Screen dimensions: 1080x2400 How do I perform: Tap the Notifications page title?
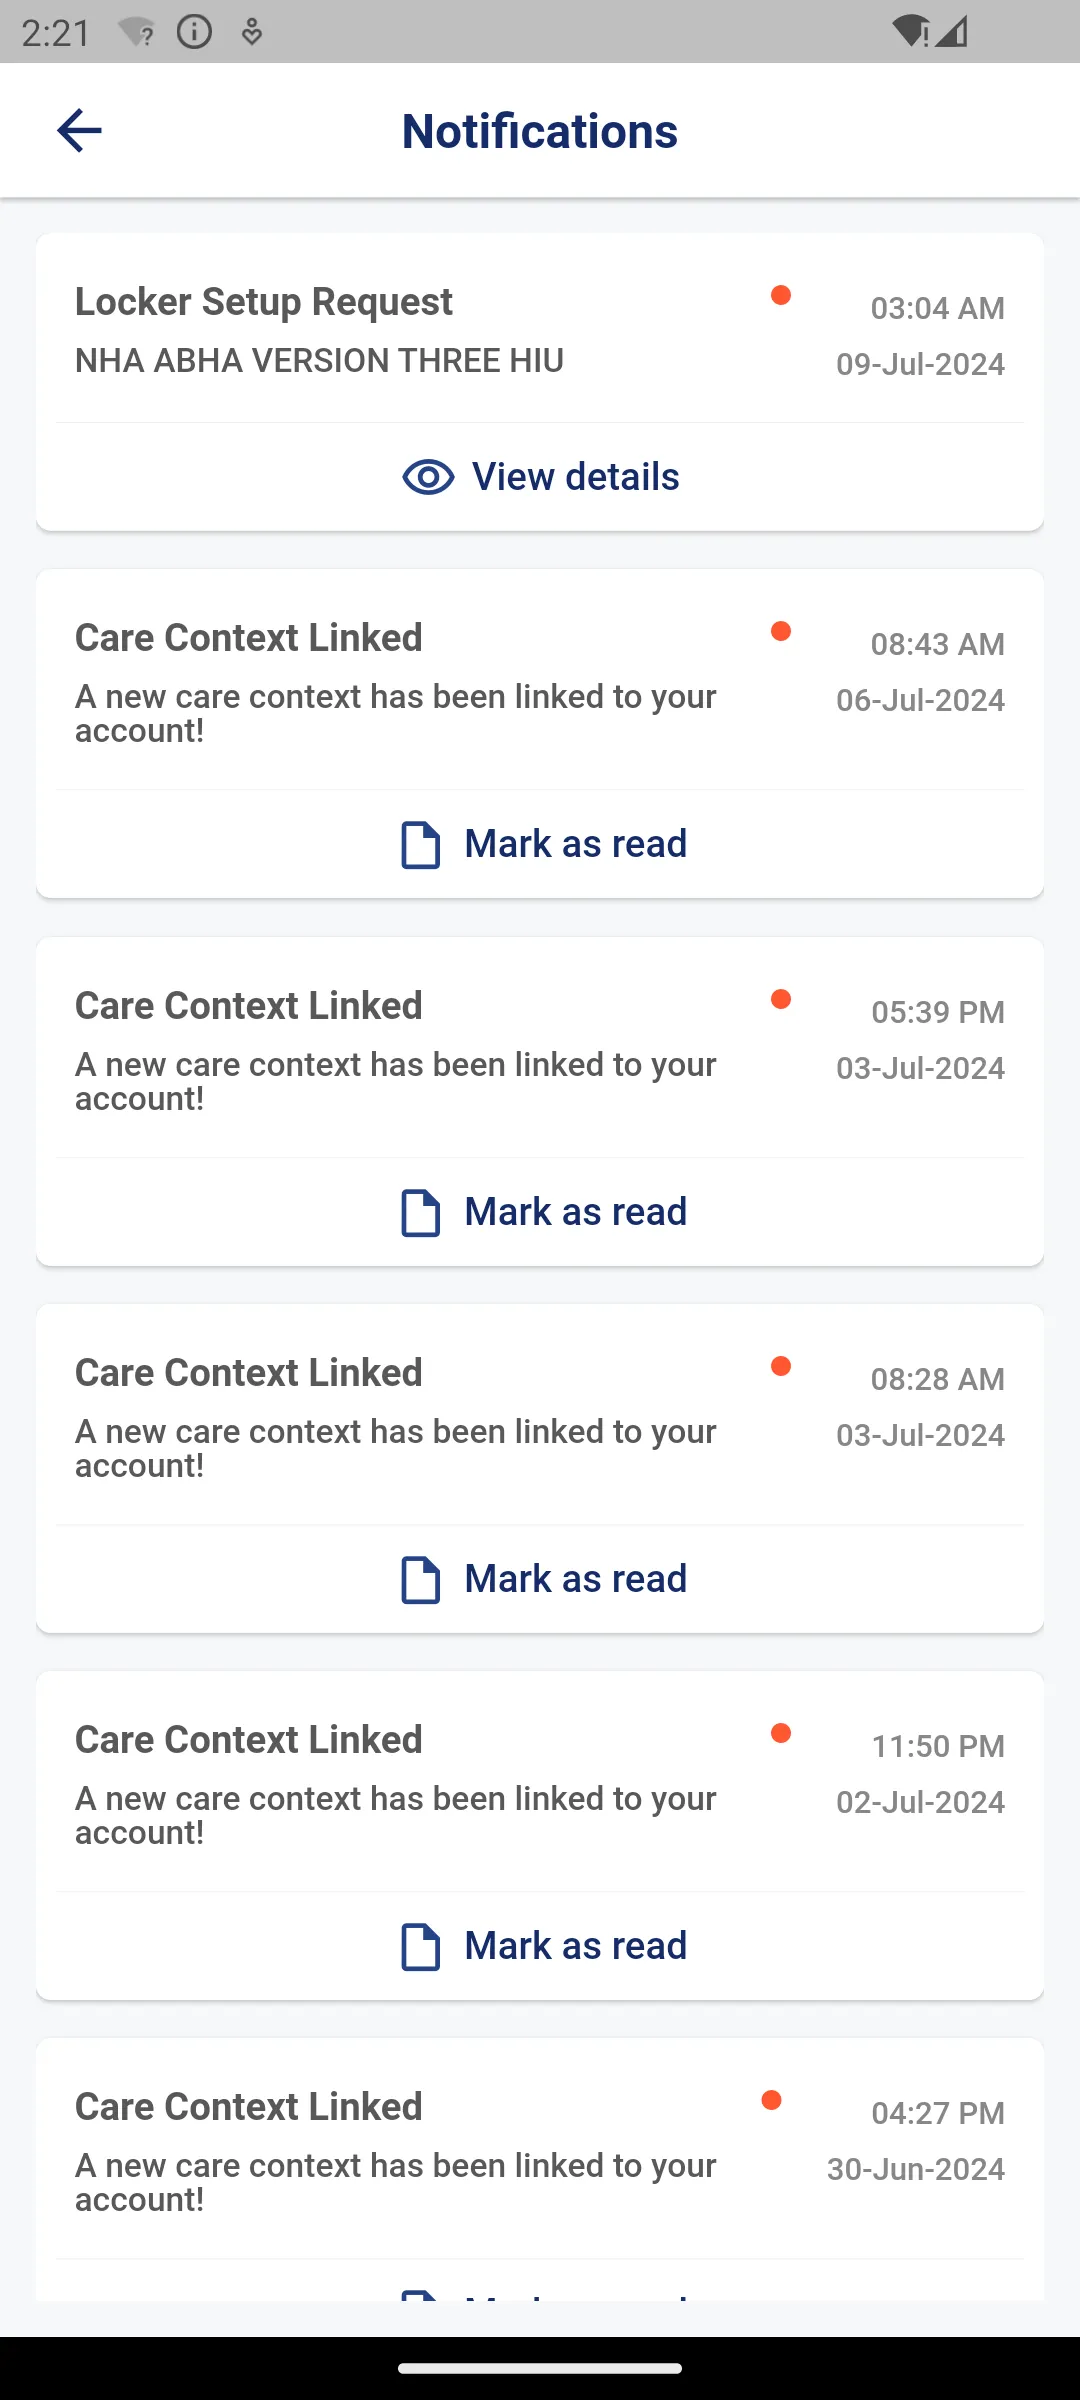(540, 131)
